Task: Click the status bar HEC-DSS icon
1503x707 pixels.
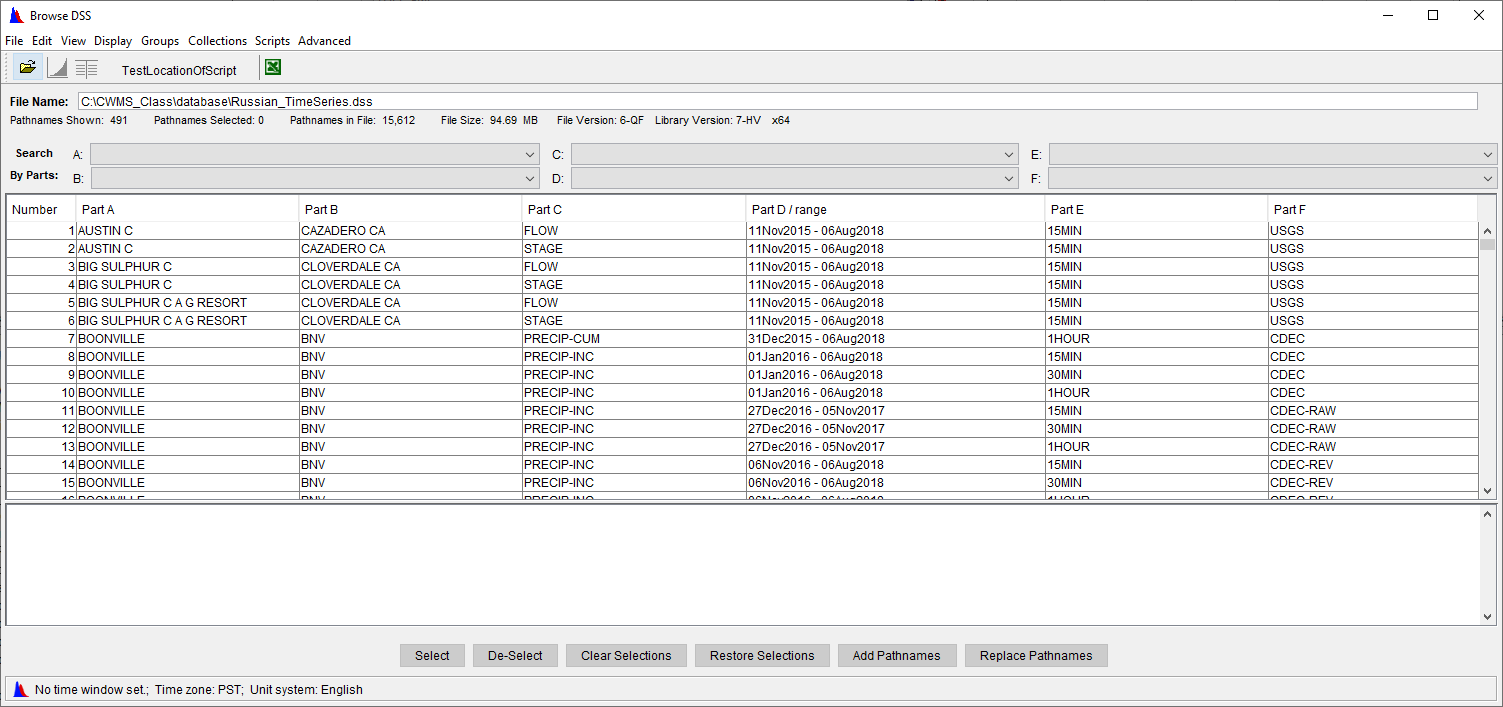Action: click(20, 689)
